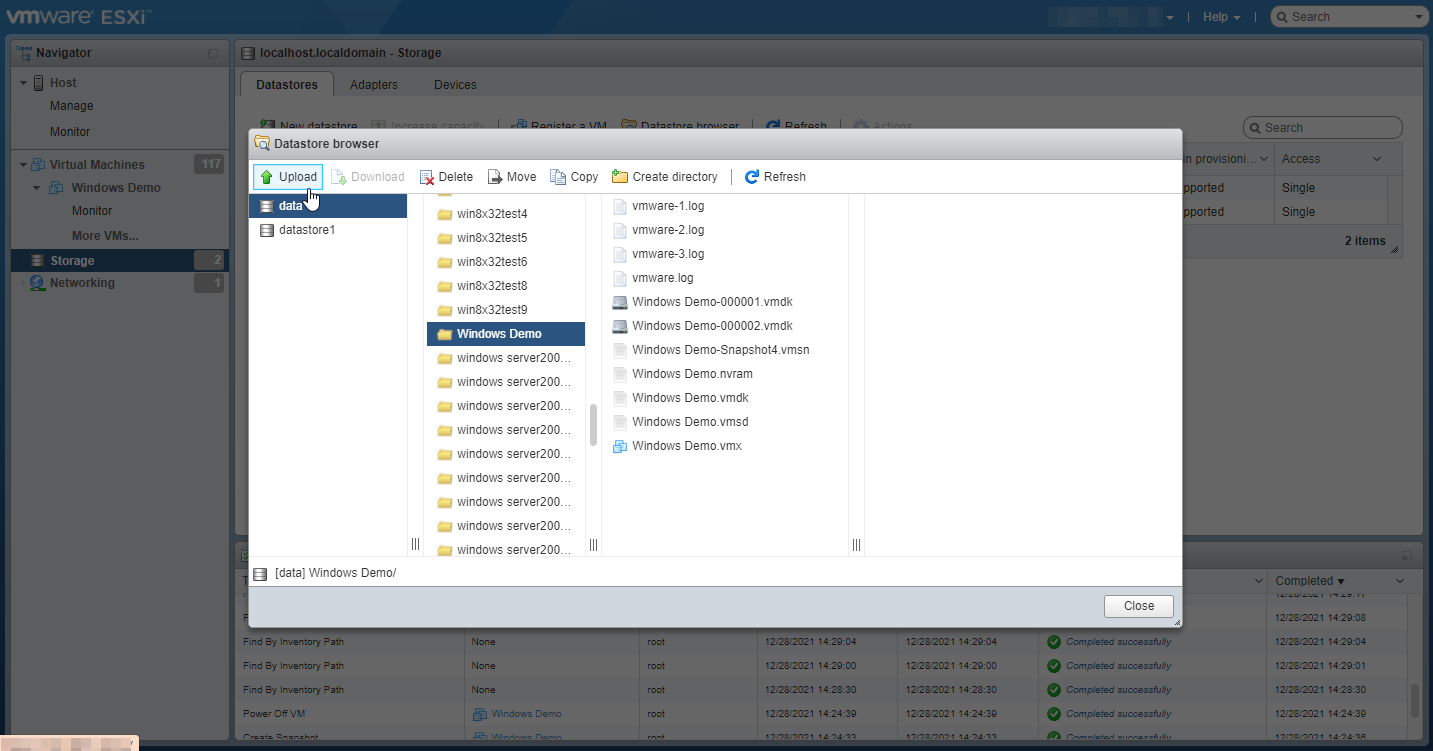Switch to the Devices tab
Image resolution: width=1433 pixels, height=751 pixels.
pyautogui.click(x=455, y=85)
